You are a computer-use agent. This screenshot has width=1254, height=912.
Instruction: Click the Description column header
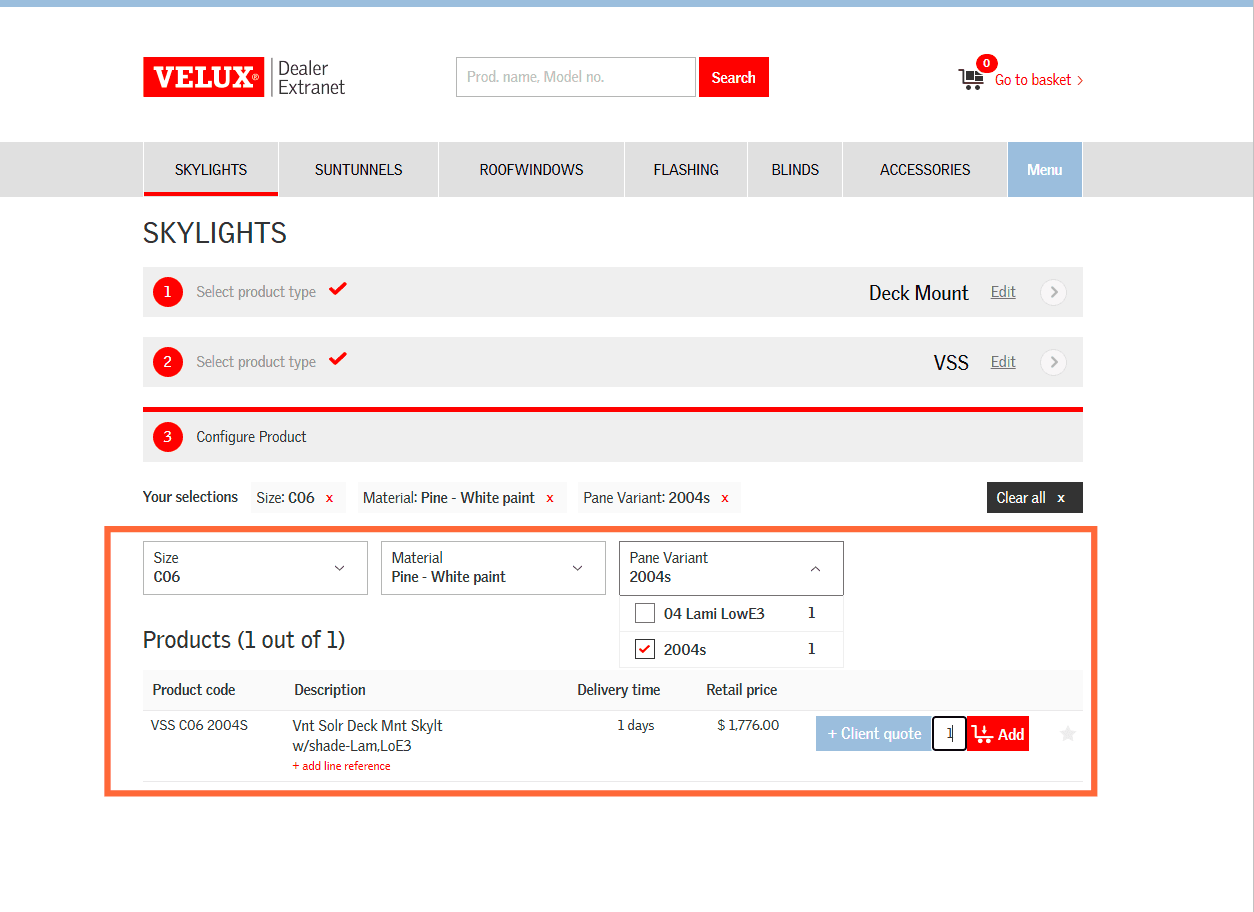click(330, 690)
